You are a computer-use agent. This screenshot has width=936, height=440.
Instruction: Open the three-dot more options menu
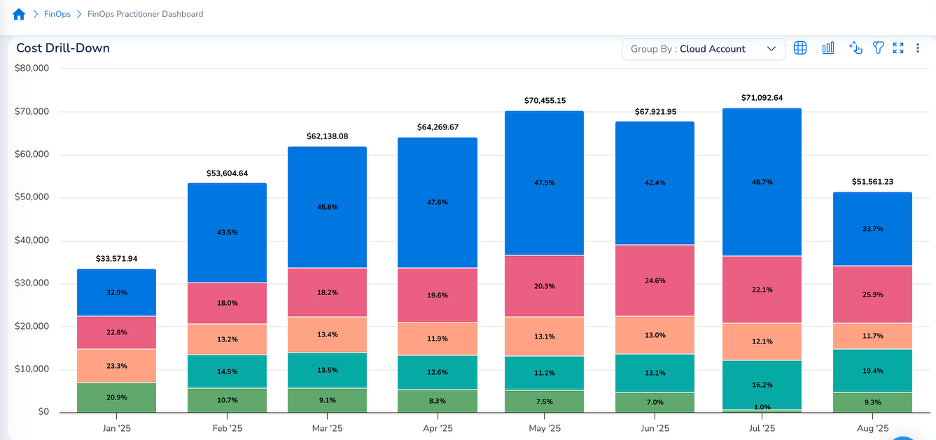[x=917, y=48]
